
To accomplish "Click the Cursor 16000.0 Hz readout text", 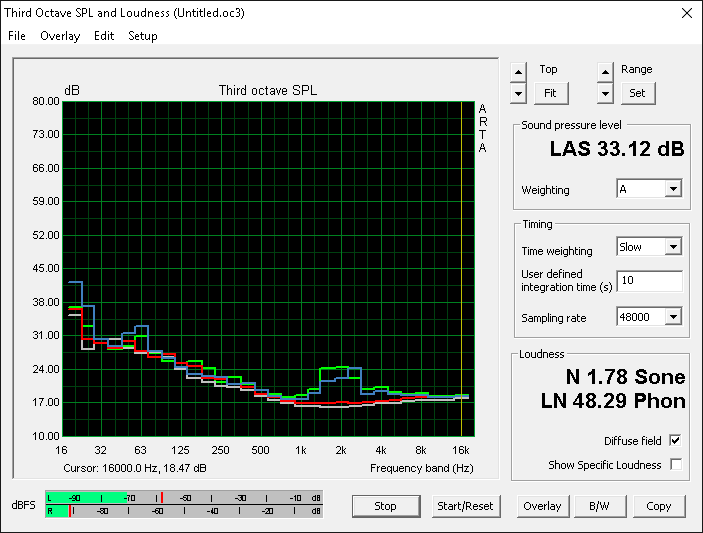I will coord(135,468).
